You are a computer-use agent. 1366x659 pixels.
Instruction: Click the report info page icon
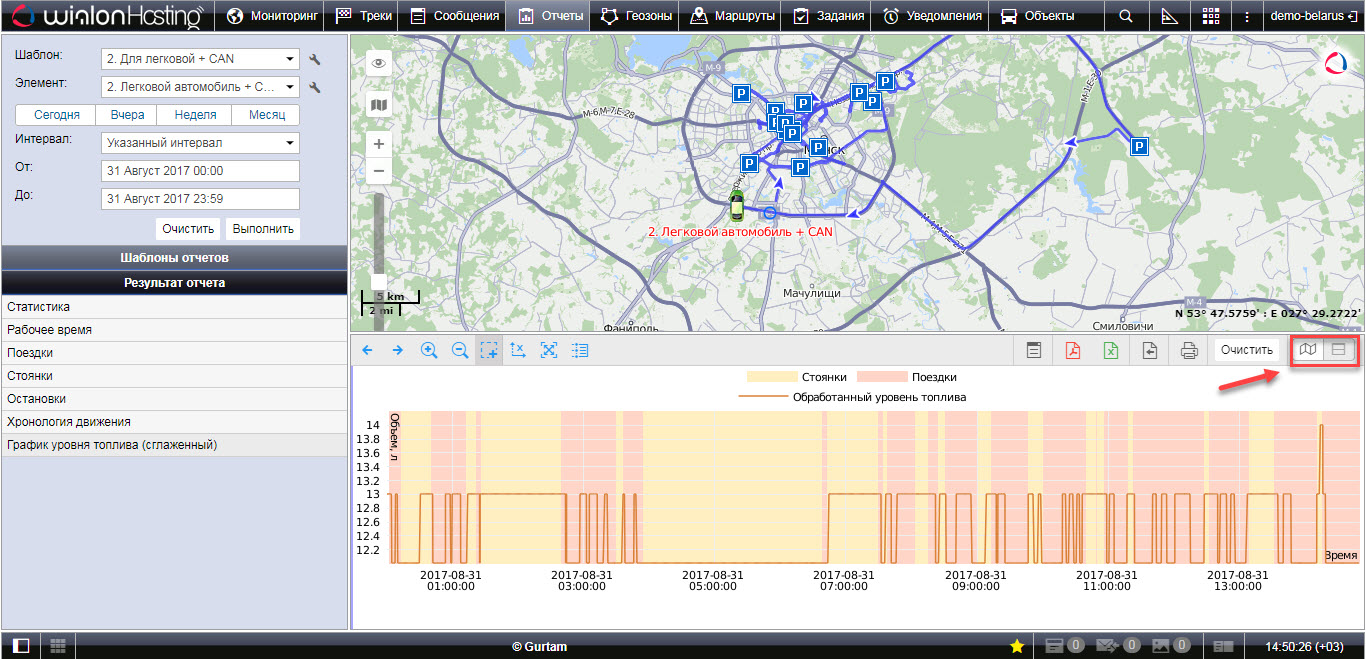[1033, 350]
